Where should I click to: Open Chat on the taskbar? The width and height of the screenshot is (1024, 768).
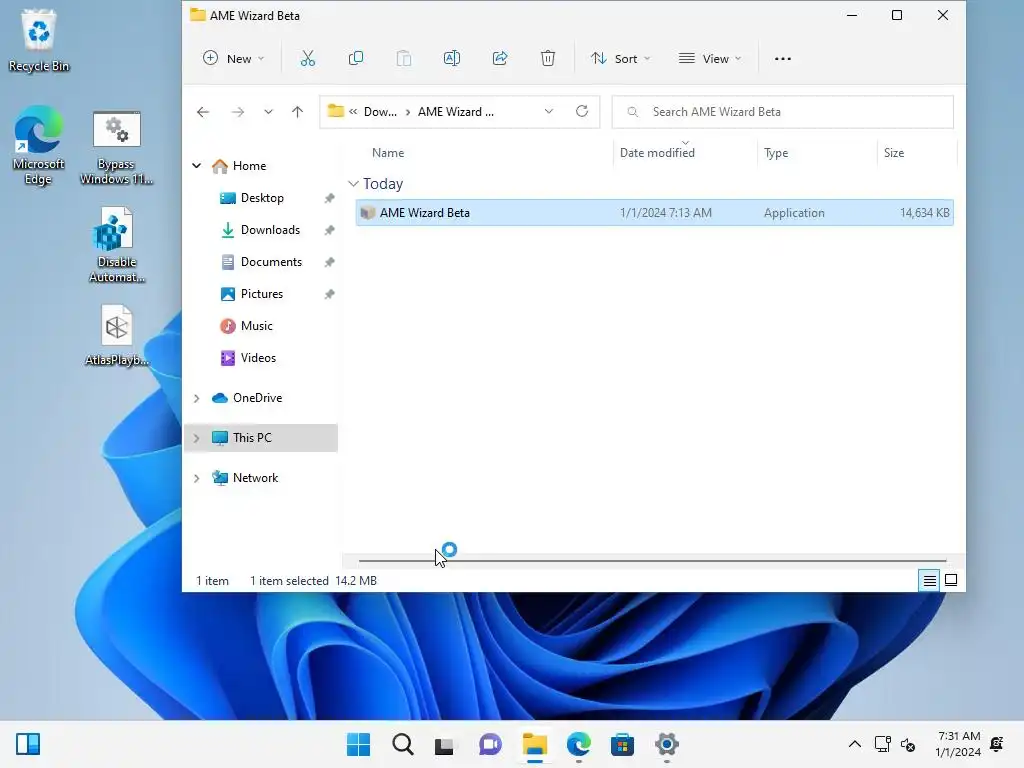[x=490, y=744]
